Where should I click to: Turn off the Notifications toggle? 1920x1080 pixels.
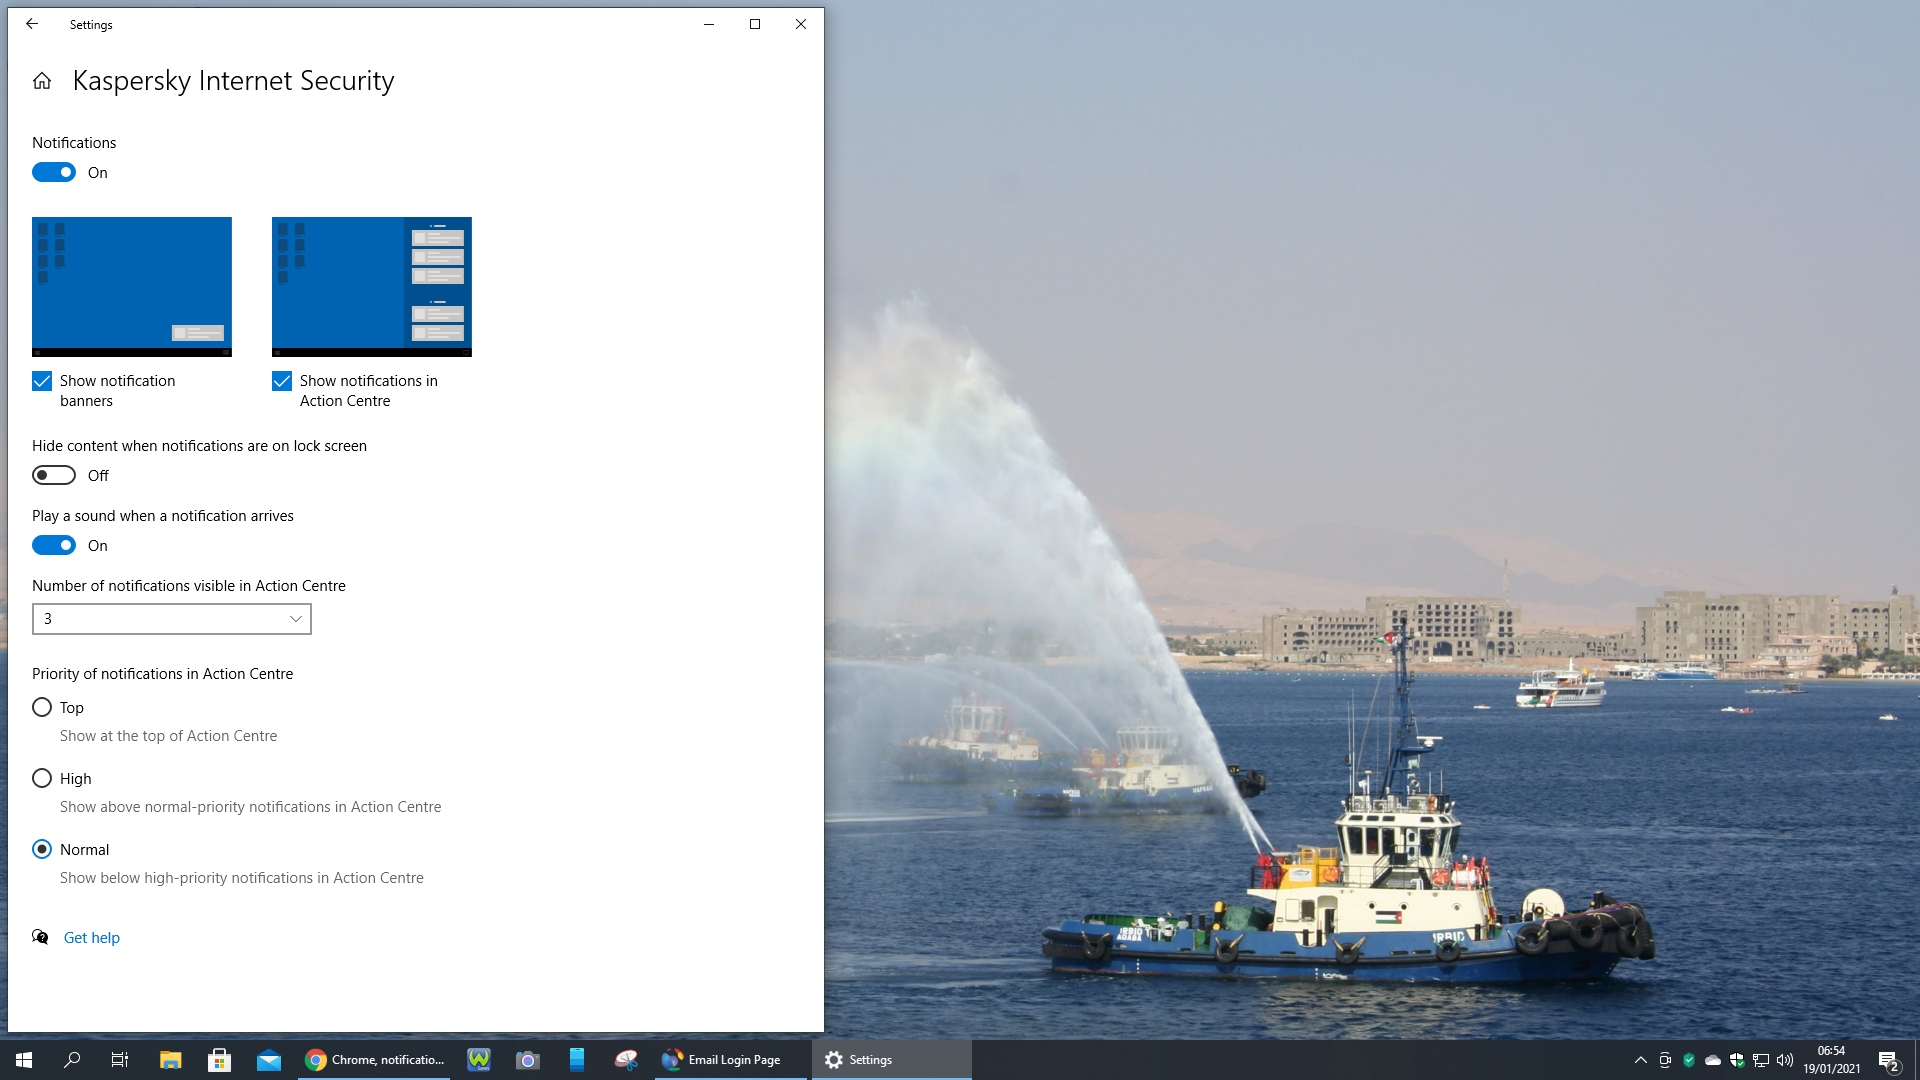pyautogui.click(x=54, y=172)
